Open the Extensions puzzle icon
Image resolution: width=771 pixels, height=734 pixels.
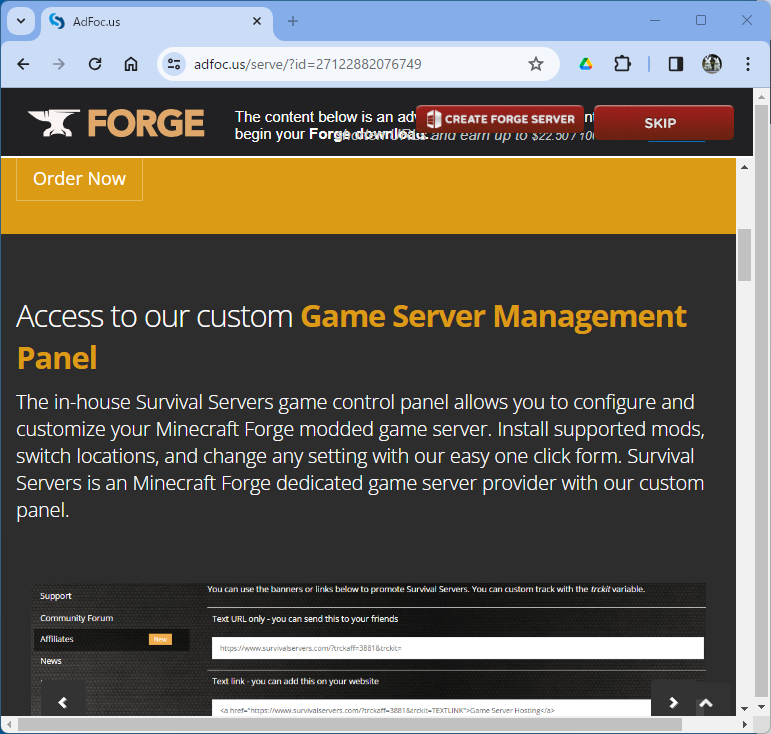622,64
